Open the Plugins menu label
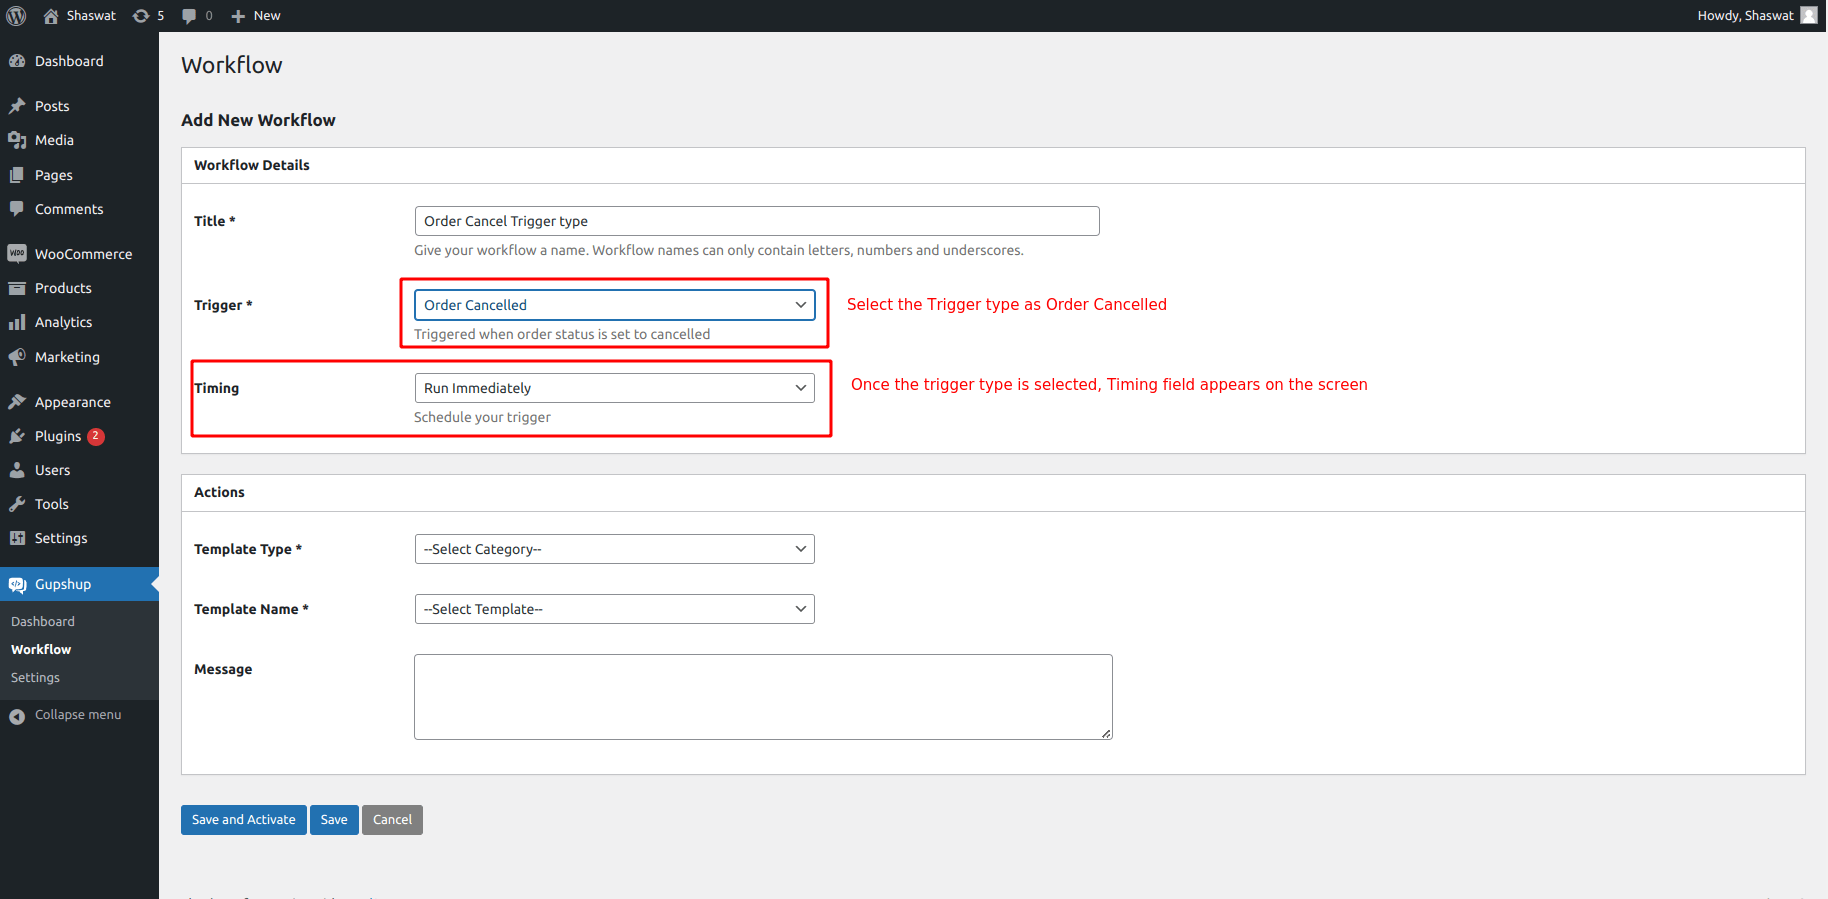1828x899 pixels. point(58,436)
